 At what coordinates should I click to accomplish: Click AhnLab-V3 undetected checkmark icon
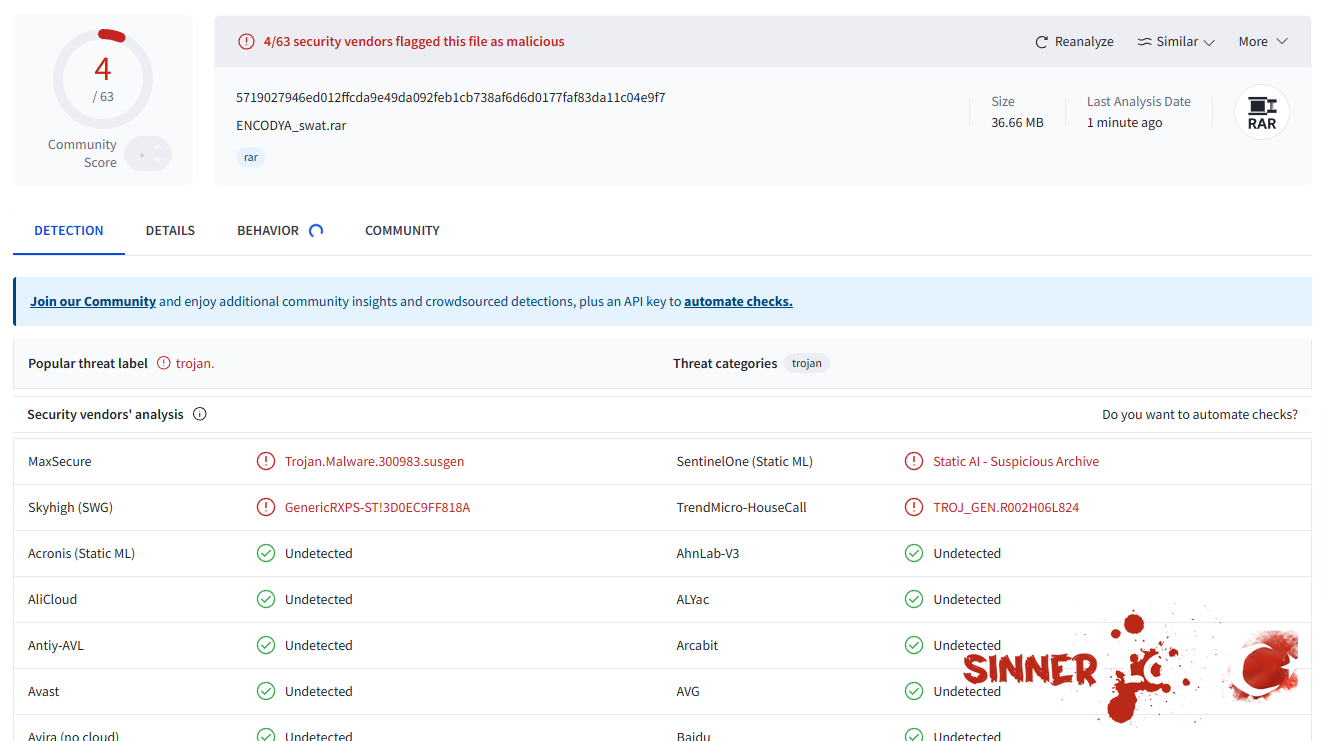pos(914,554)
